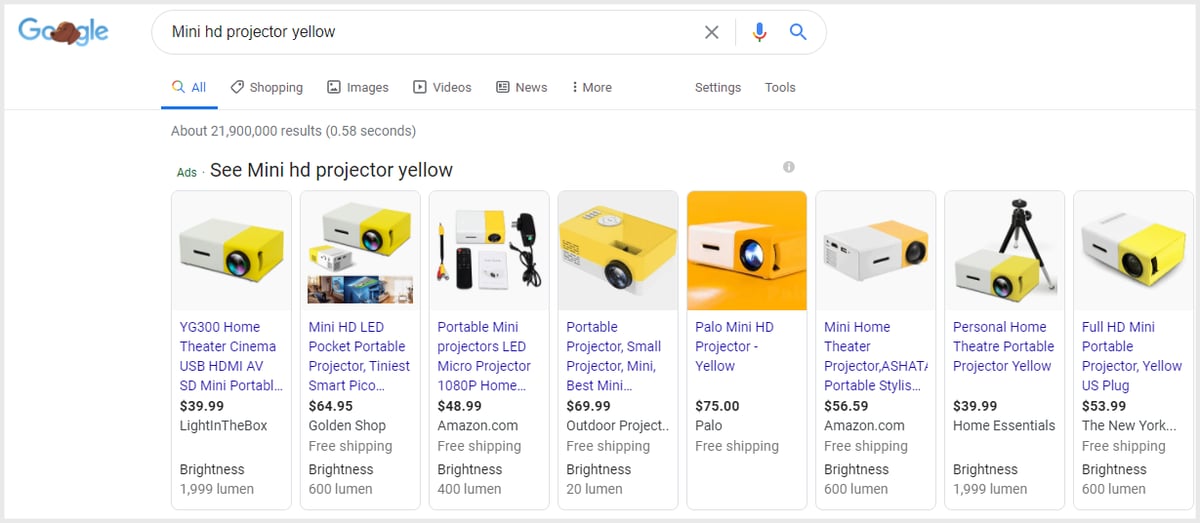Image resolution: width=1200 pixels, height=523 pixels.
Task: Click the See Mini hd projector yellow heading
Action: click(331, 170)
